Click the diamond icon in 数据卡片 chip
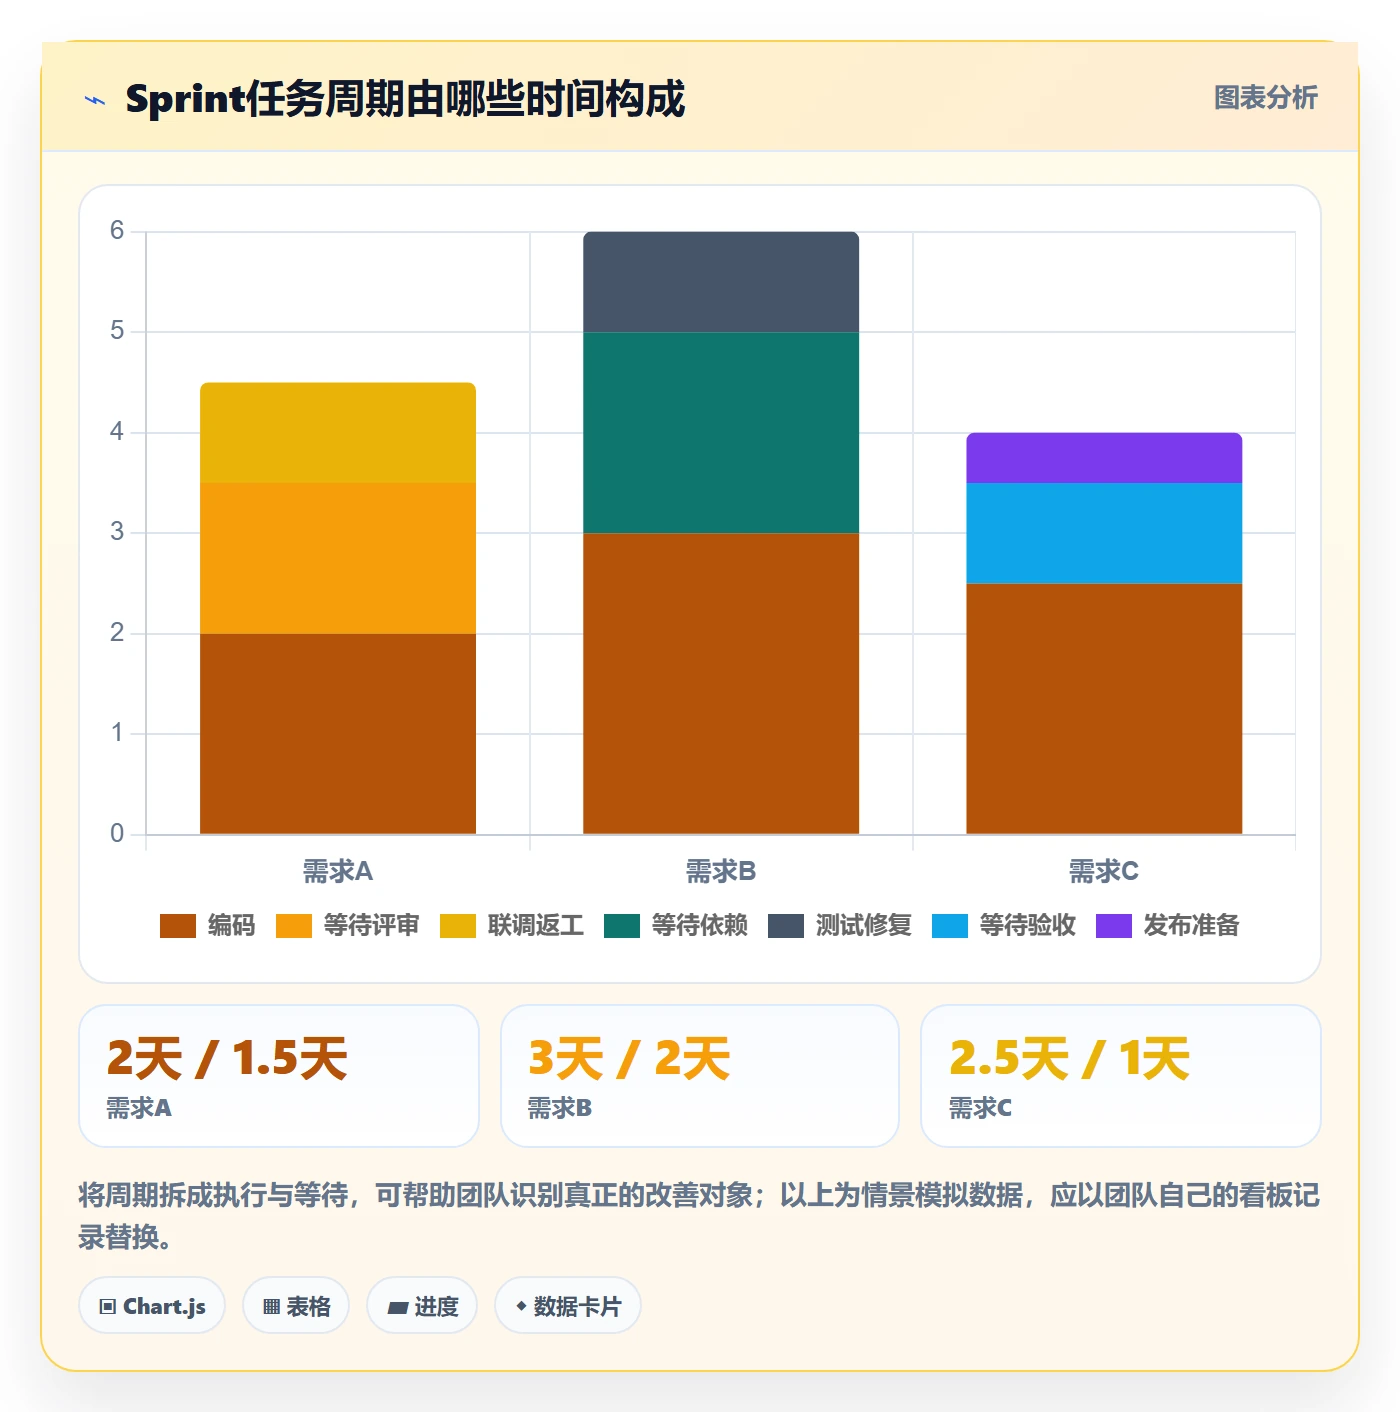The height and width of the screenshot is (1412, 1400). (521, 1306)
